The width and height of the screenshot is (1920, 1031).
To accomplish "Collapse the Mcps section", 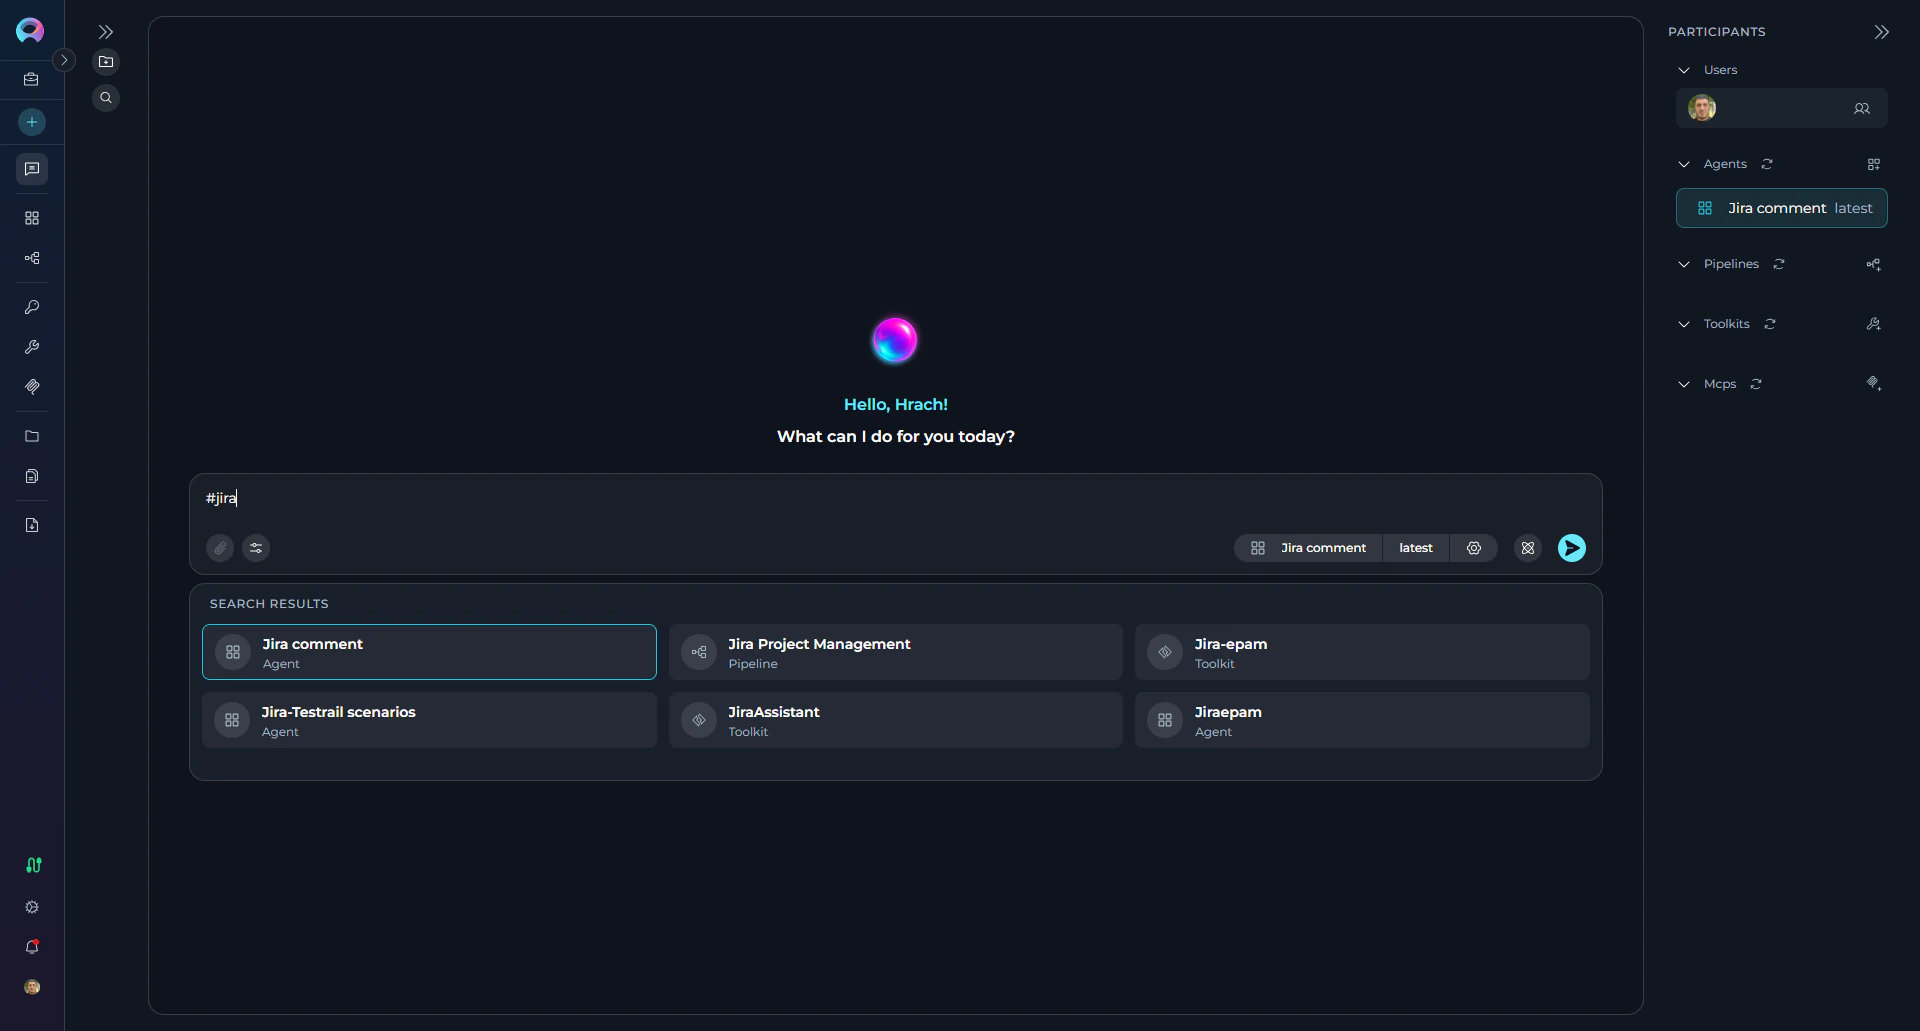I will tap(1683, 384).
